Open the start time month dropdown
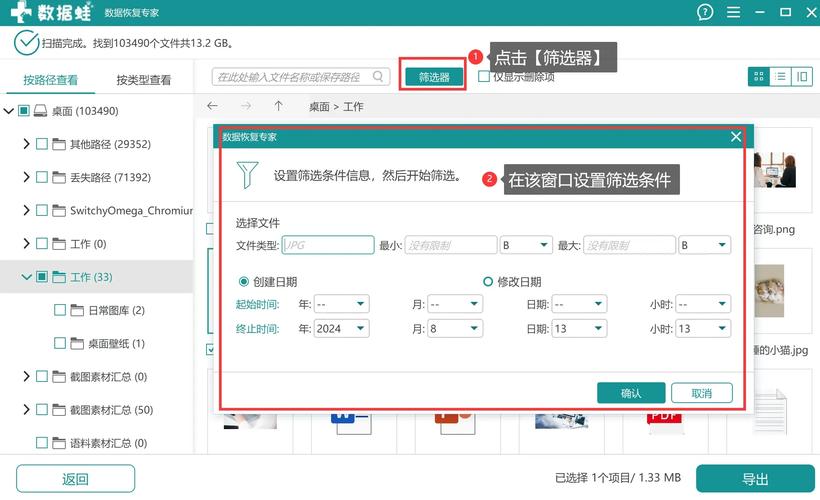 [455, 304]
